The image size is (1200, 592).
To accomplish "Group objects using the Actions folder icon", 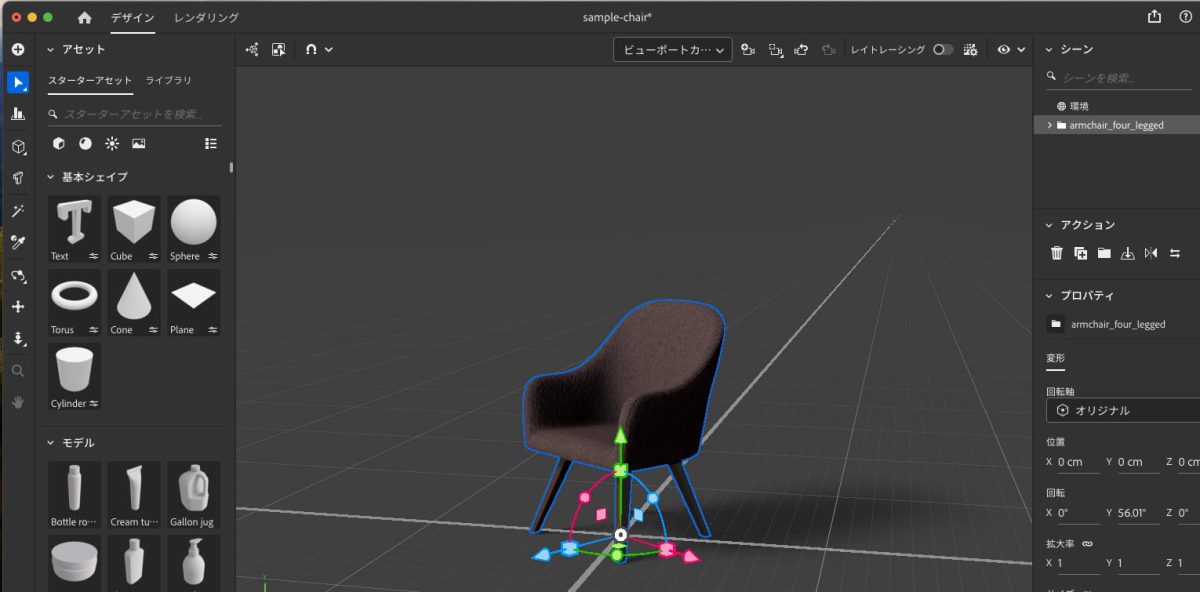I will (x=1104, y=253).
